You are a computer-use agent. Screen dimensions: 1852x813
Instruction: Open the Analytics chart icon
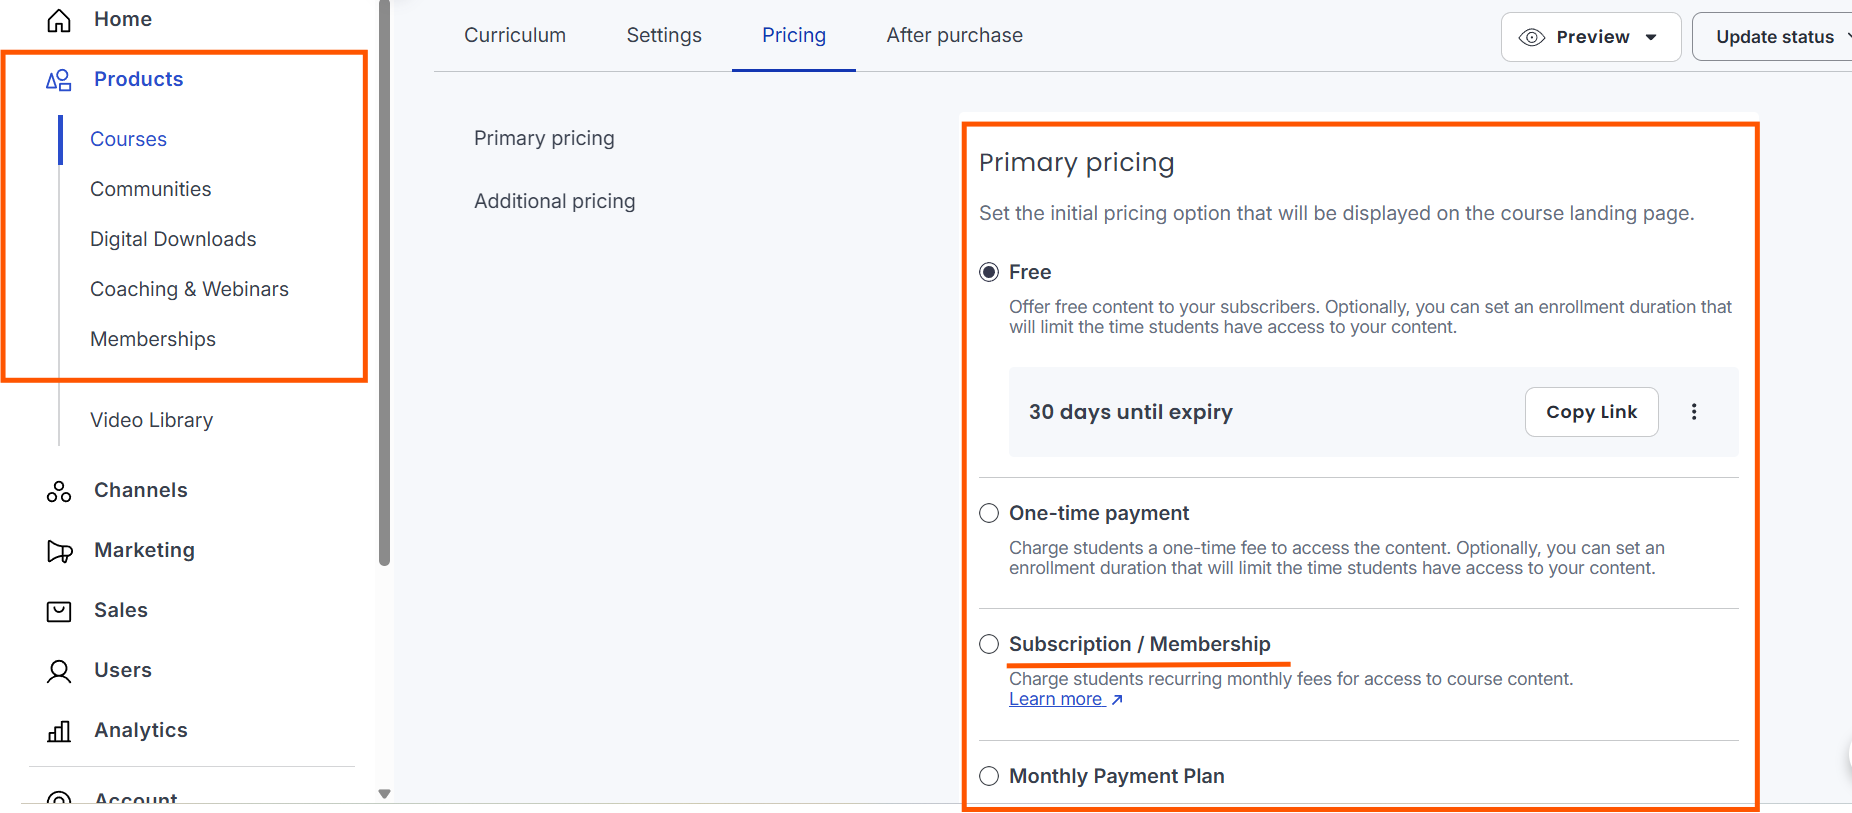click(x=58, y=731)
